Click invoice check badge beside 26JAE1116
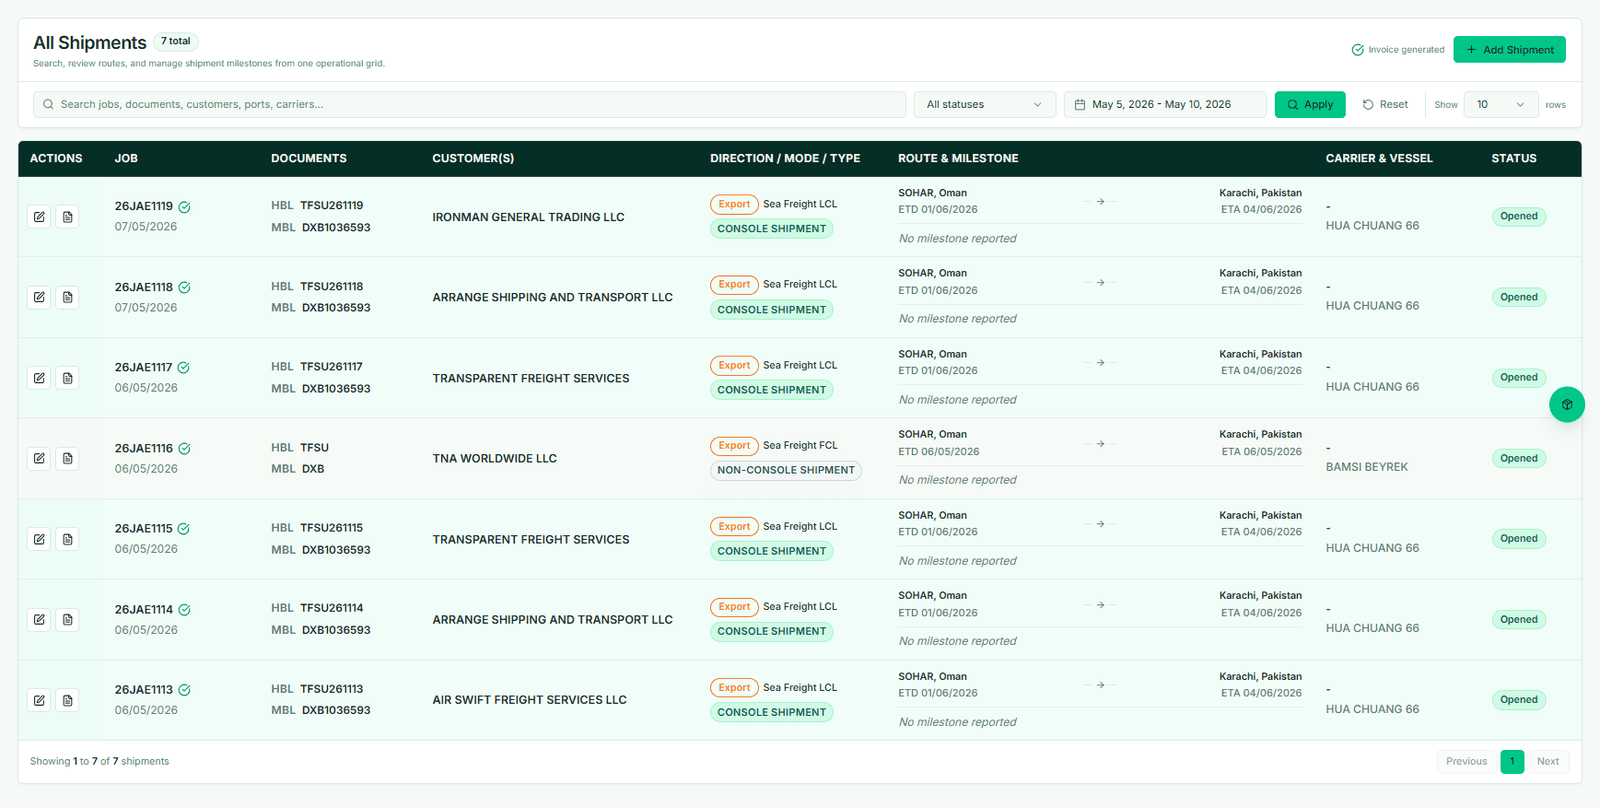This screenshot has height=808, width=1600. click(x=184, y=449)
